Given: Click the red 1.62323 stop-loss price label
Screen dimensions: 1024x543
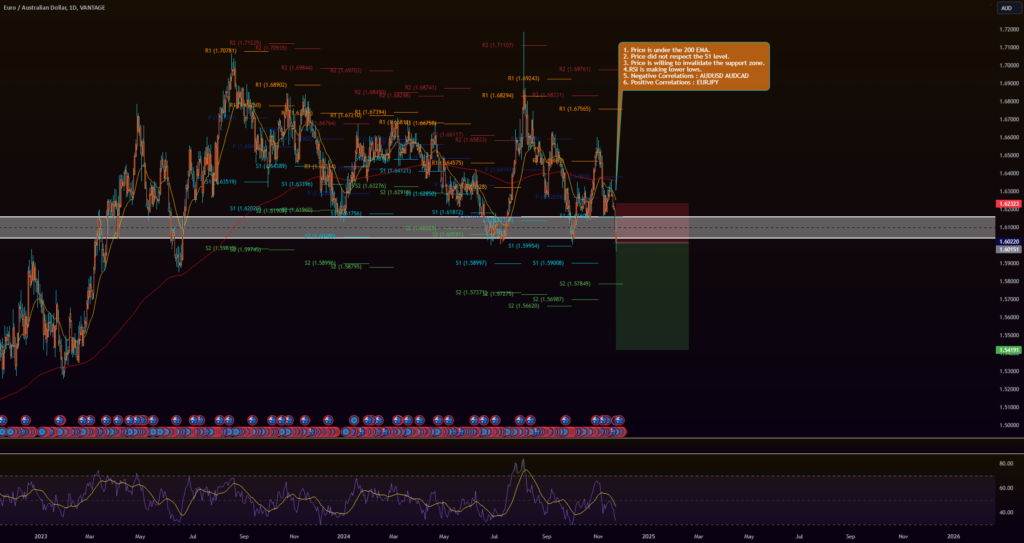Looking at the screenshot, I should click(1009, 202).
